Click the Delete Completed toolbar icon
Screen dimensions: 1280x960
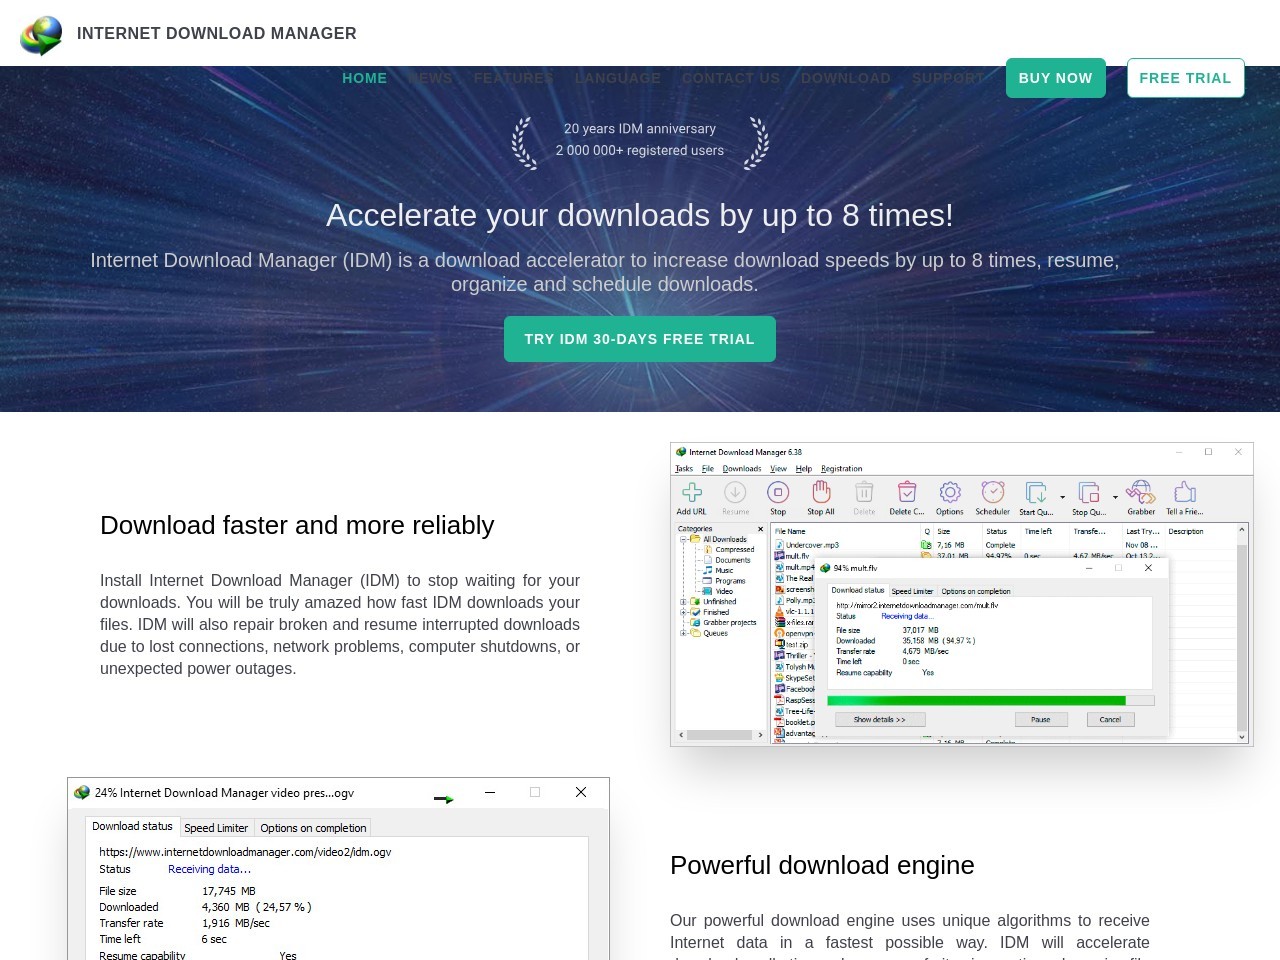[907, 492]
